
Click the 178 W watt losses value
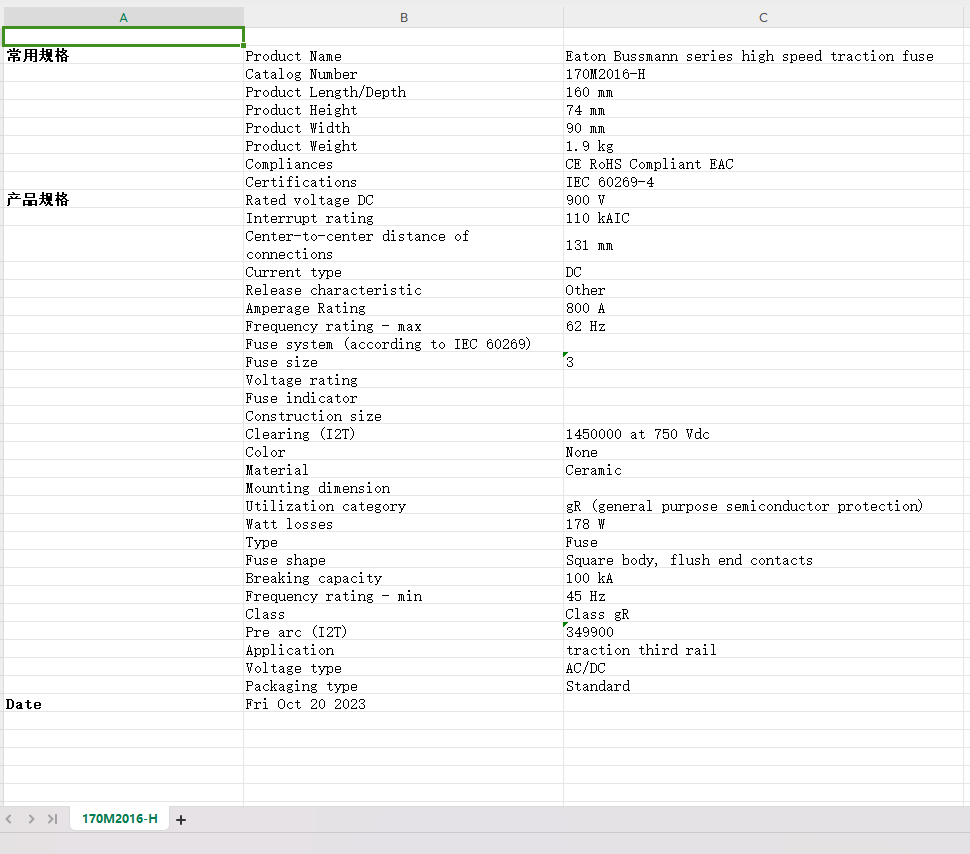763,523
